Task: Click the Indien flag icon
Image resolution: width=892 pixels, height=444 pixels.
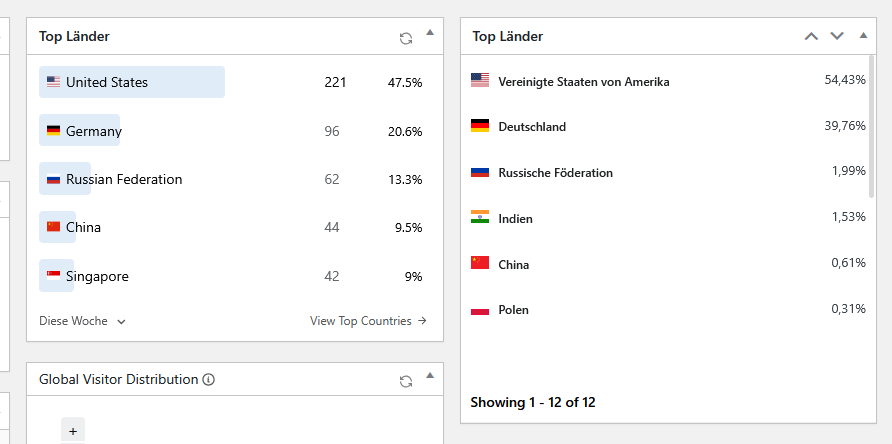Action: pos(480,216)
